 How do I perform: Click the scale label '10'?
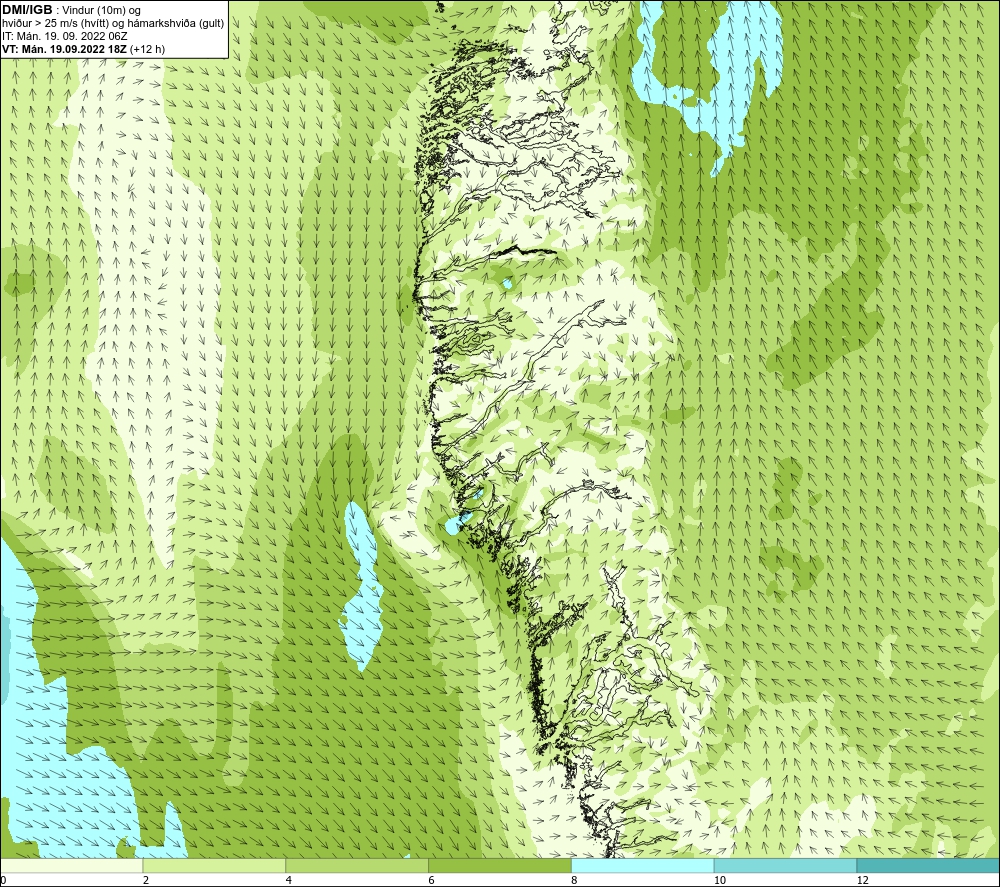tap(720, 880)
